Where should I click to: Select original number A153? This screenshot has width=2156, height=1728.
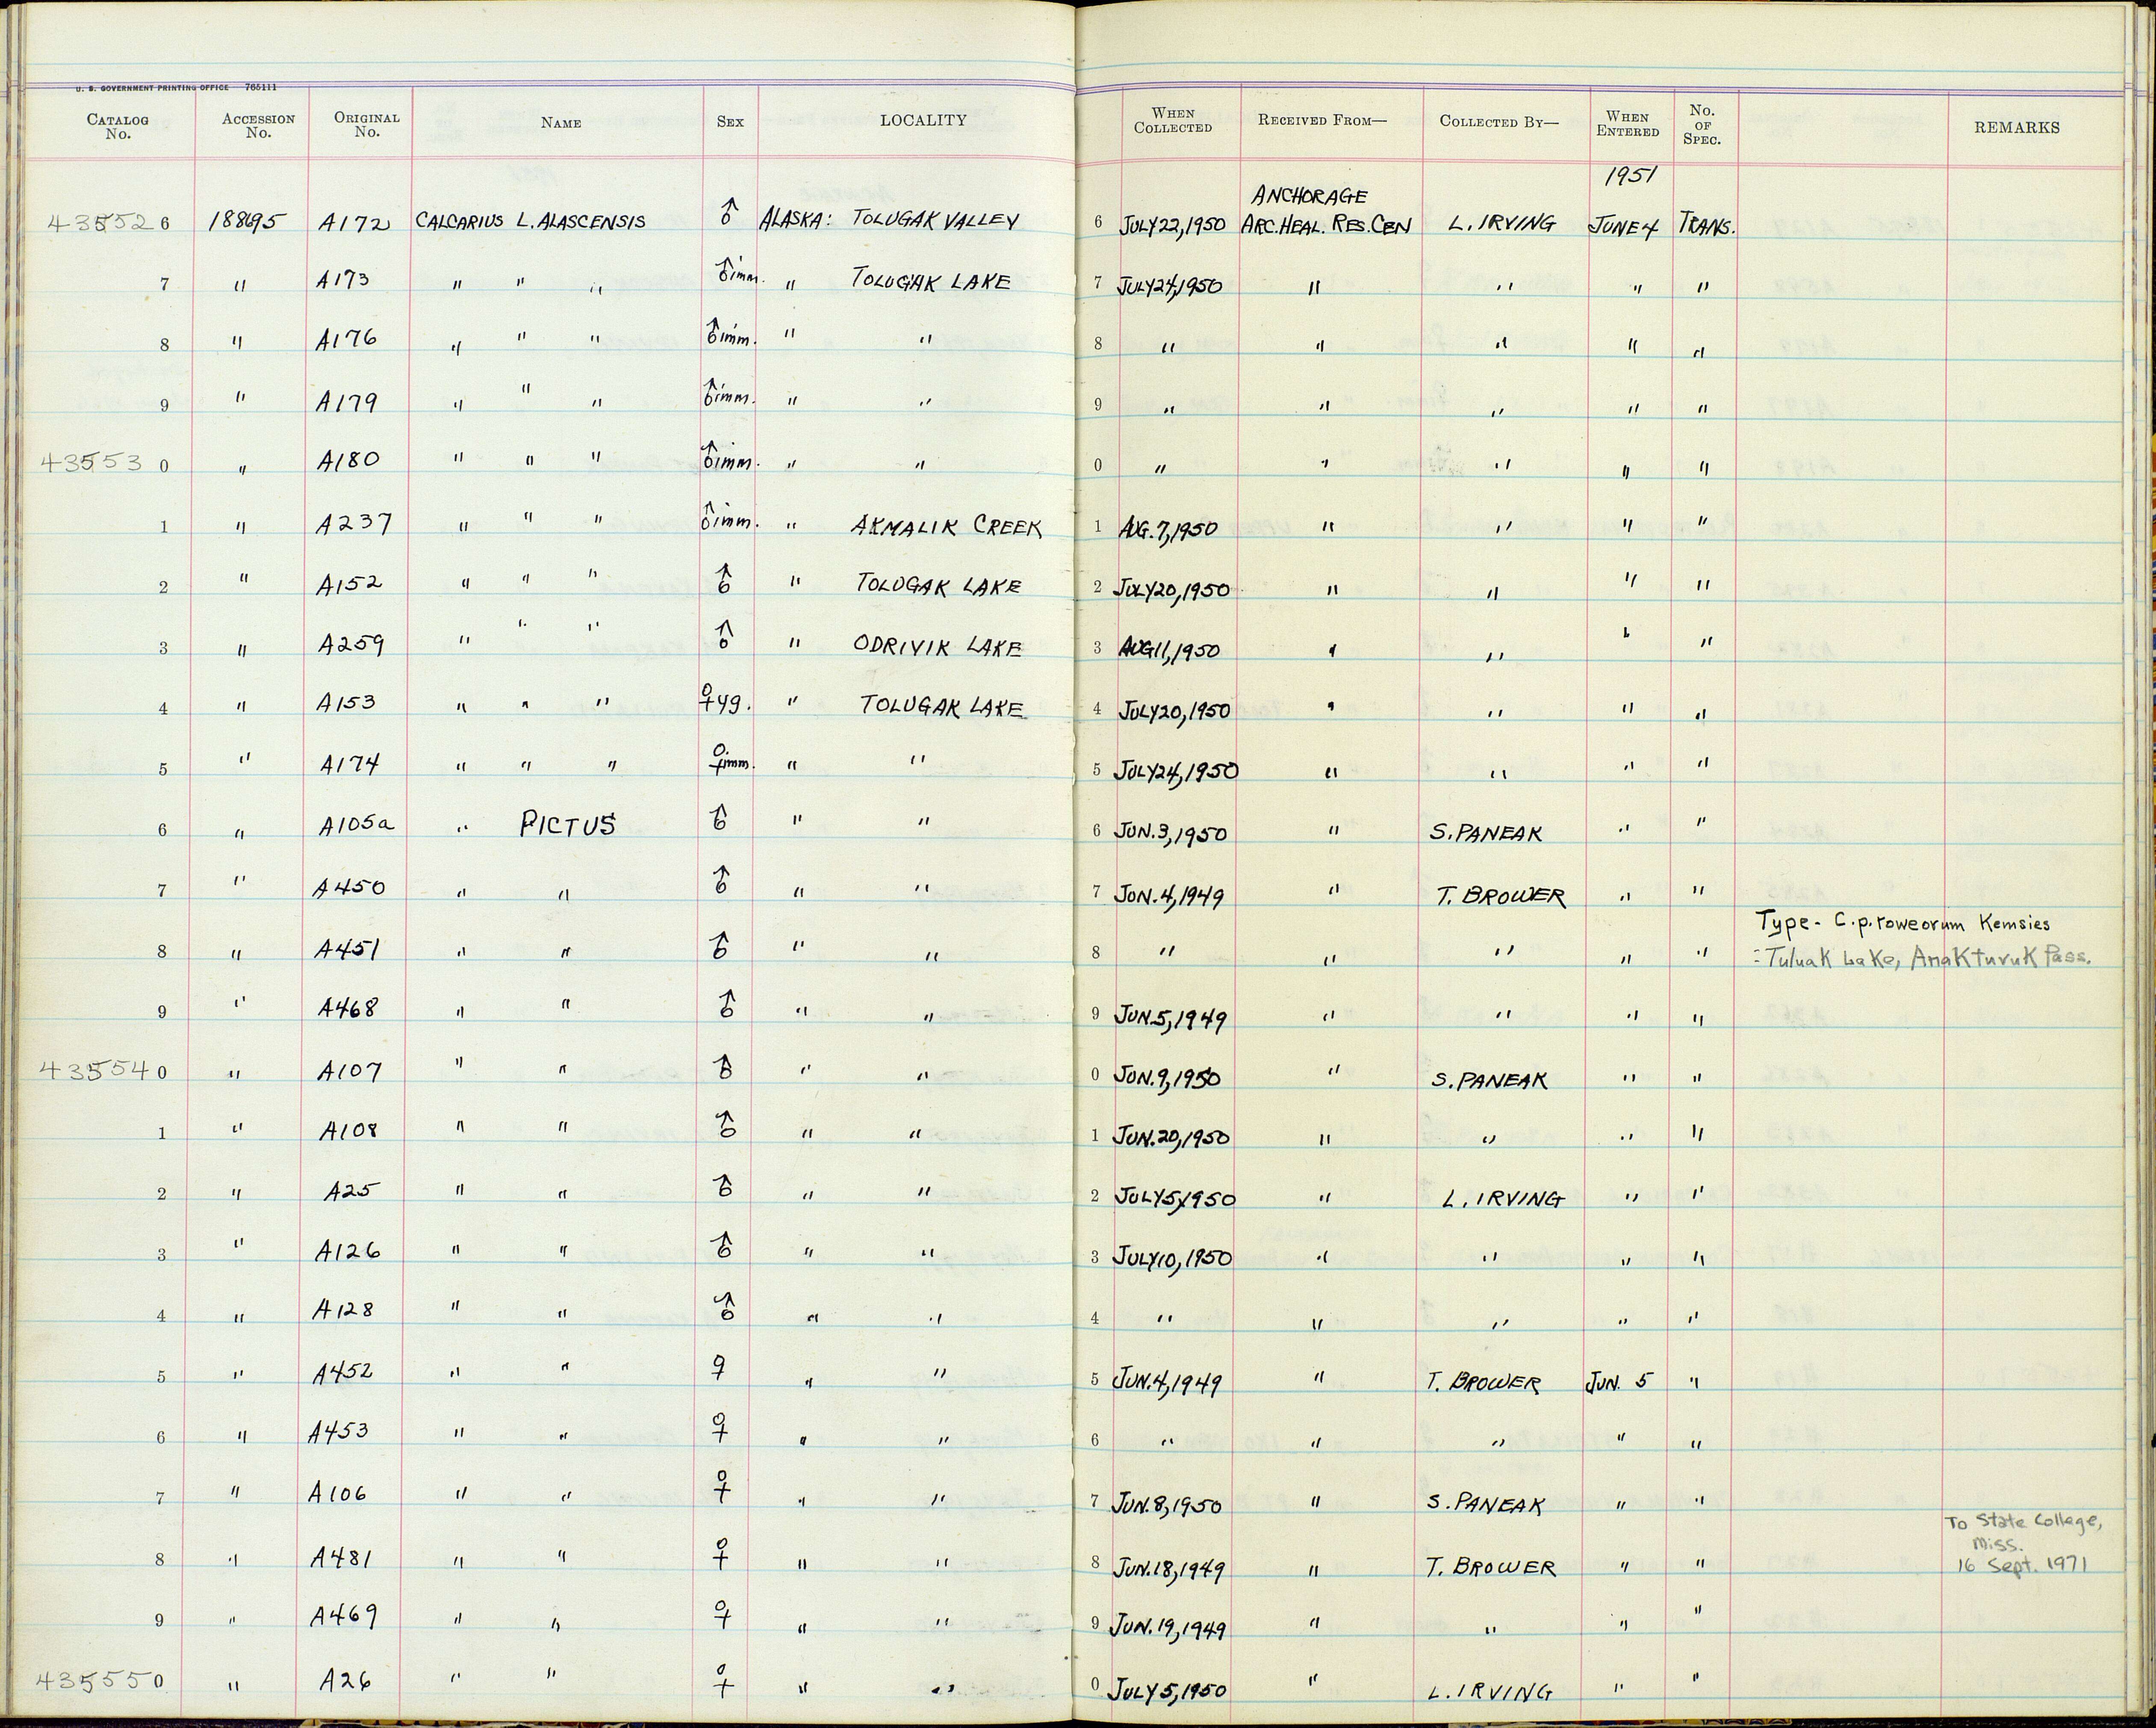click(x=346, y=703)
